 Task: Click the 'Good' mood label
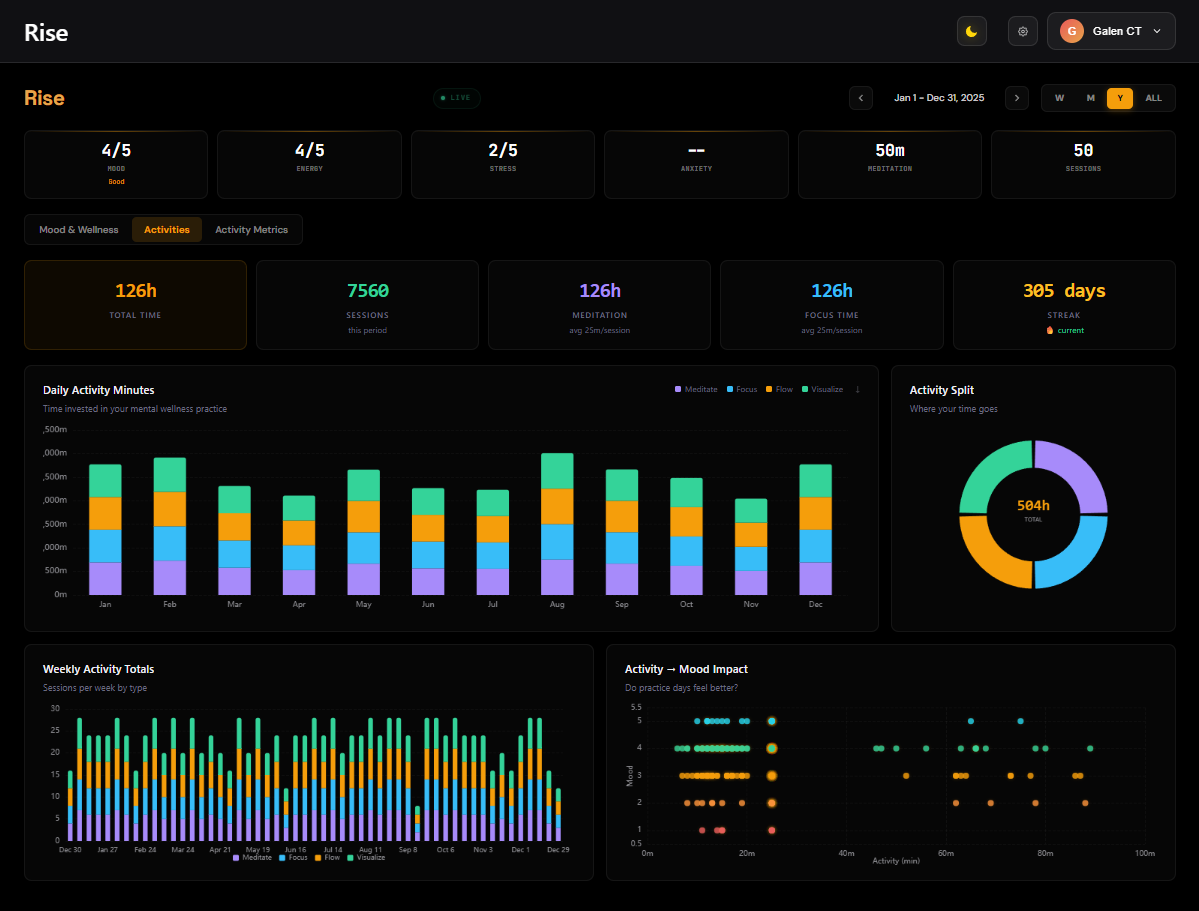(x=116, y=182)
